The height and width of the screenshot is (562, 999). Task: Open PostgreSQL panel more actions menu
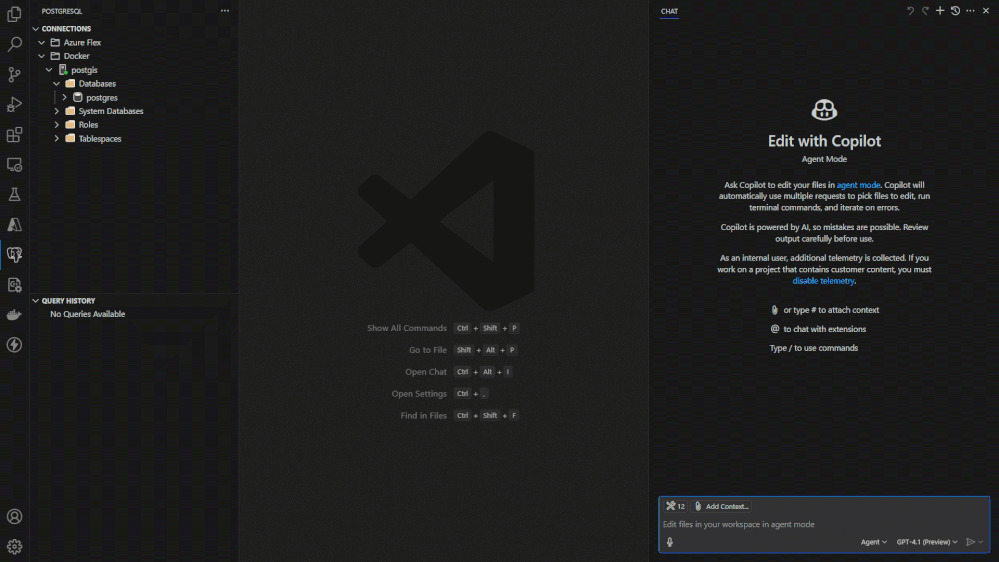click(225, 11)
